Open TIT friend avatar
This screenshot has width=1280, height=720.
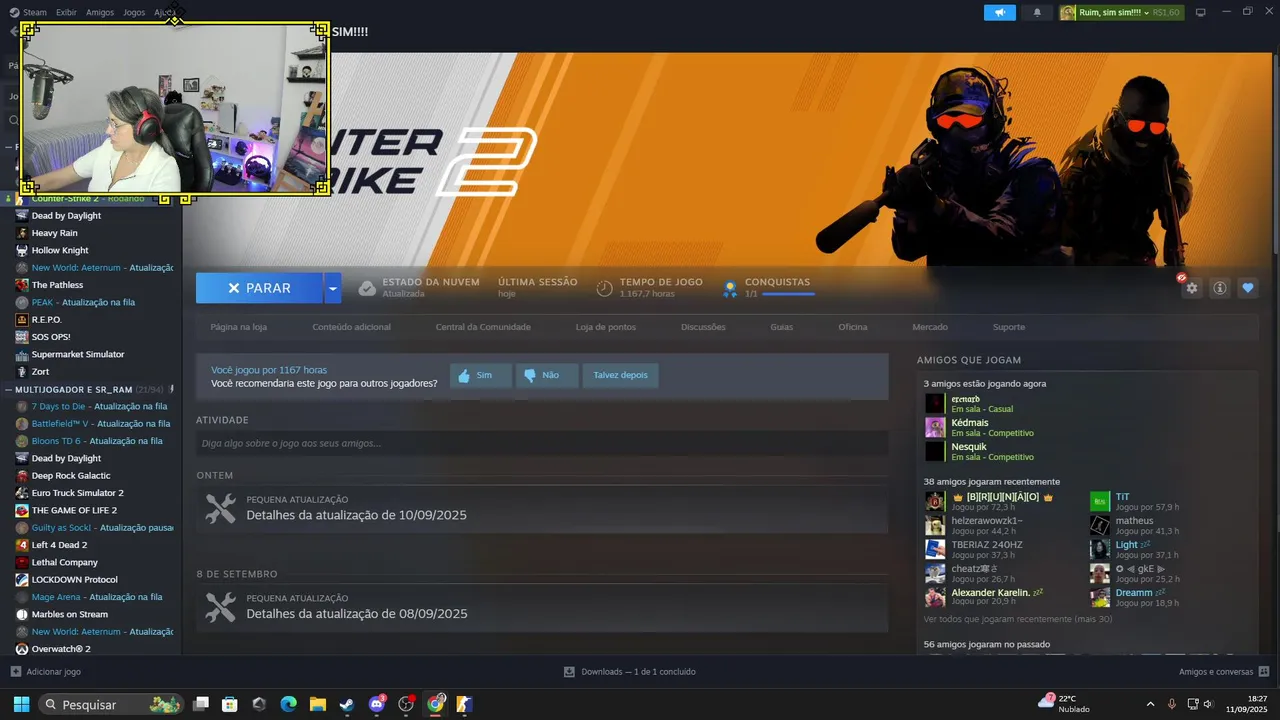coord(1100,502)
